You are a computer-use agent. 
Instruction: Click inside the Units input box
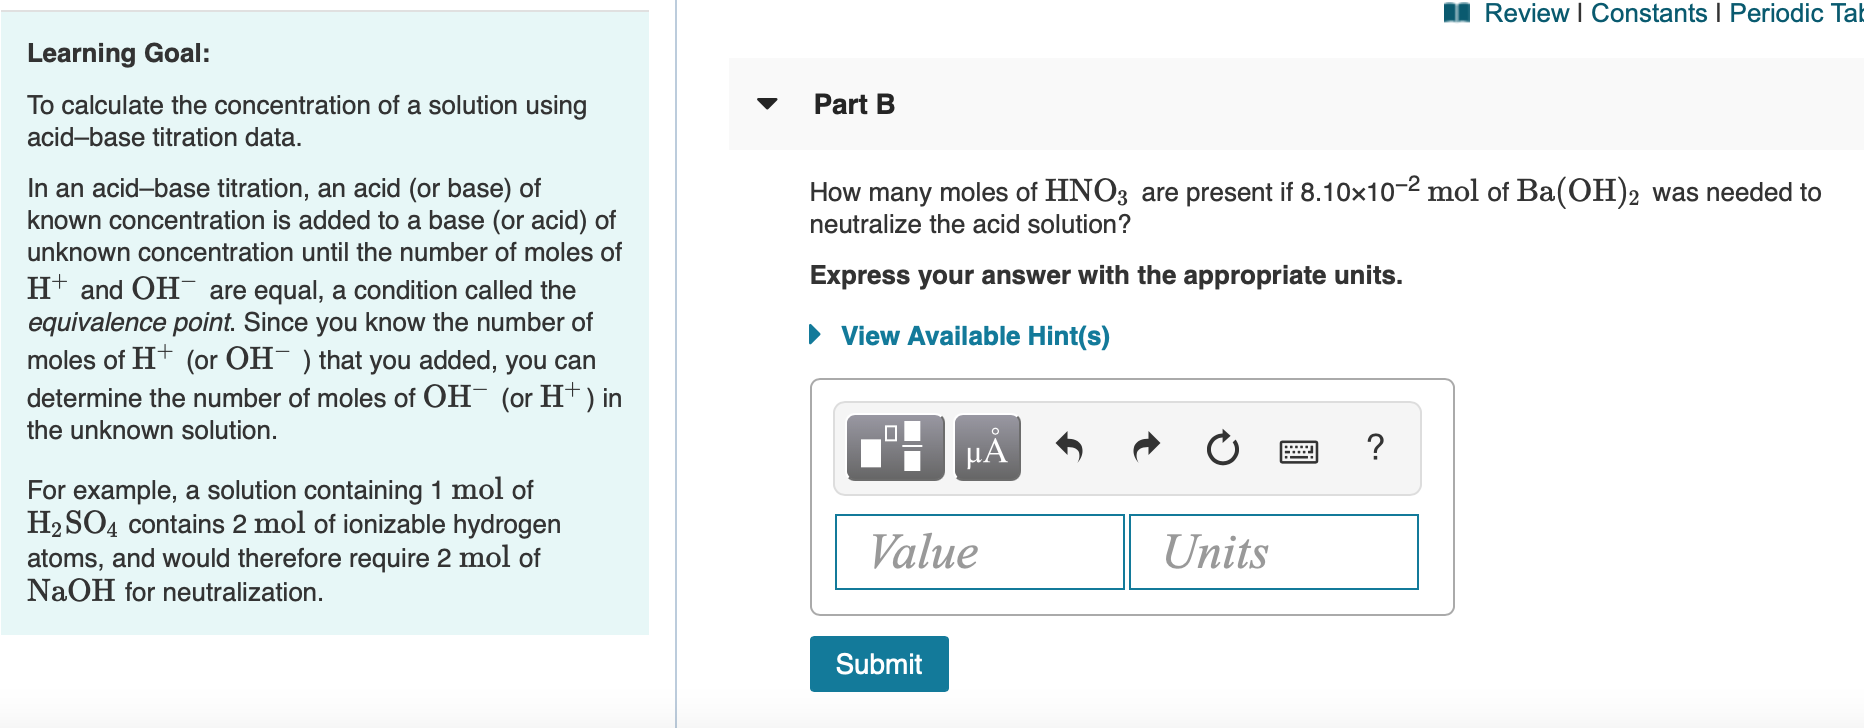pos(1274,551)
